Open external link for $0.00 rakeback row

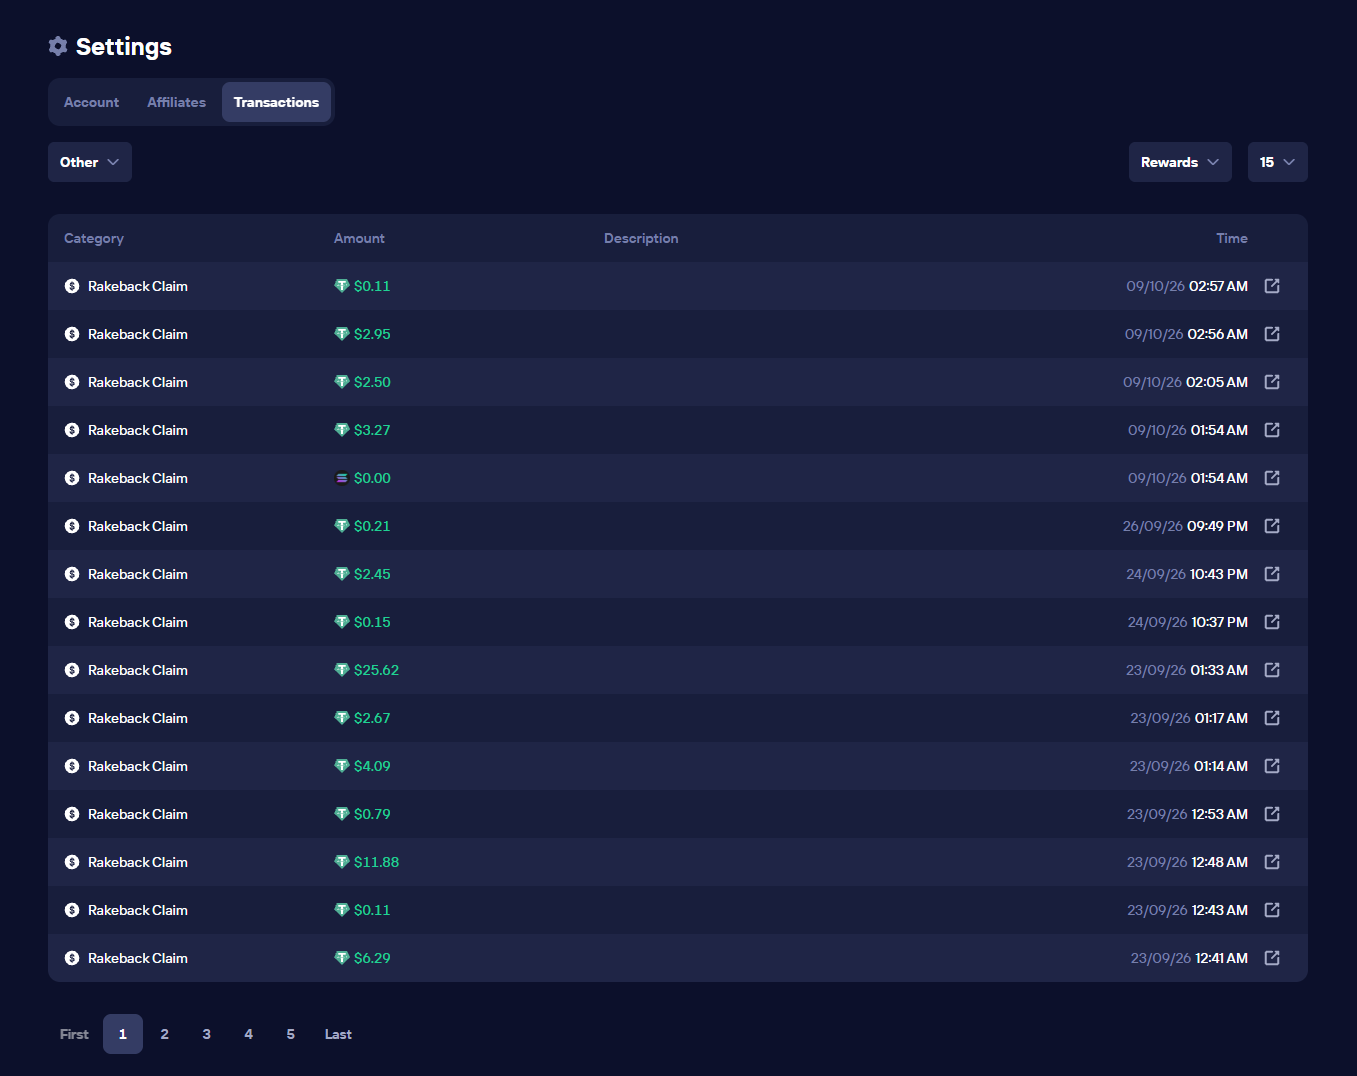[1272, 478]
